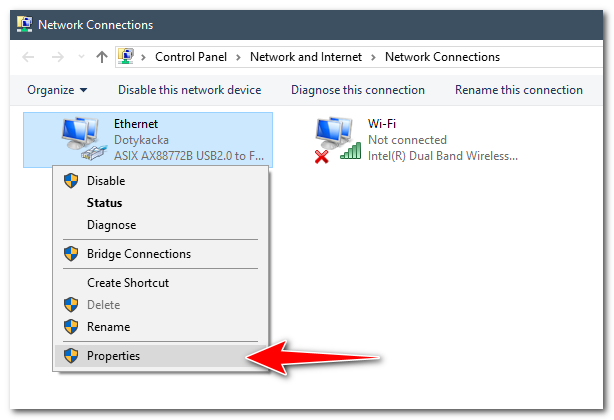Expand the chevron after Network and Internet

[373, 57]
